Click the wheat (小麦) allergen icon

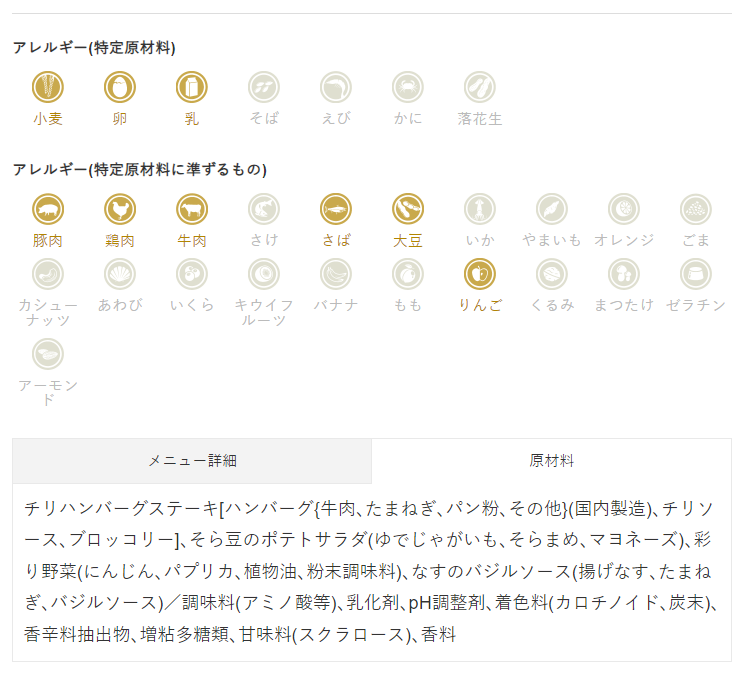48,87
